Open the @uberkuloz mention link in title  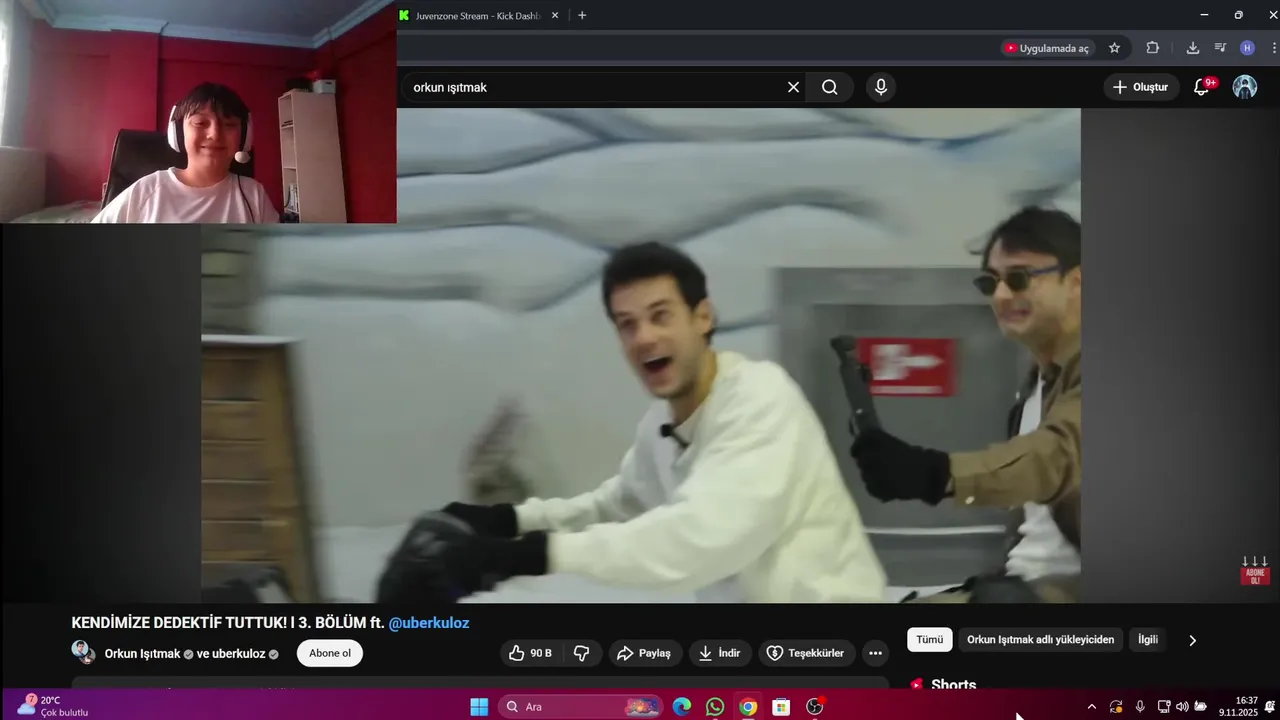coord(429,623)
